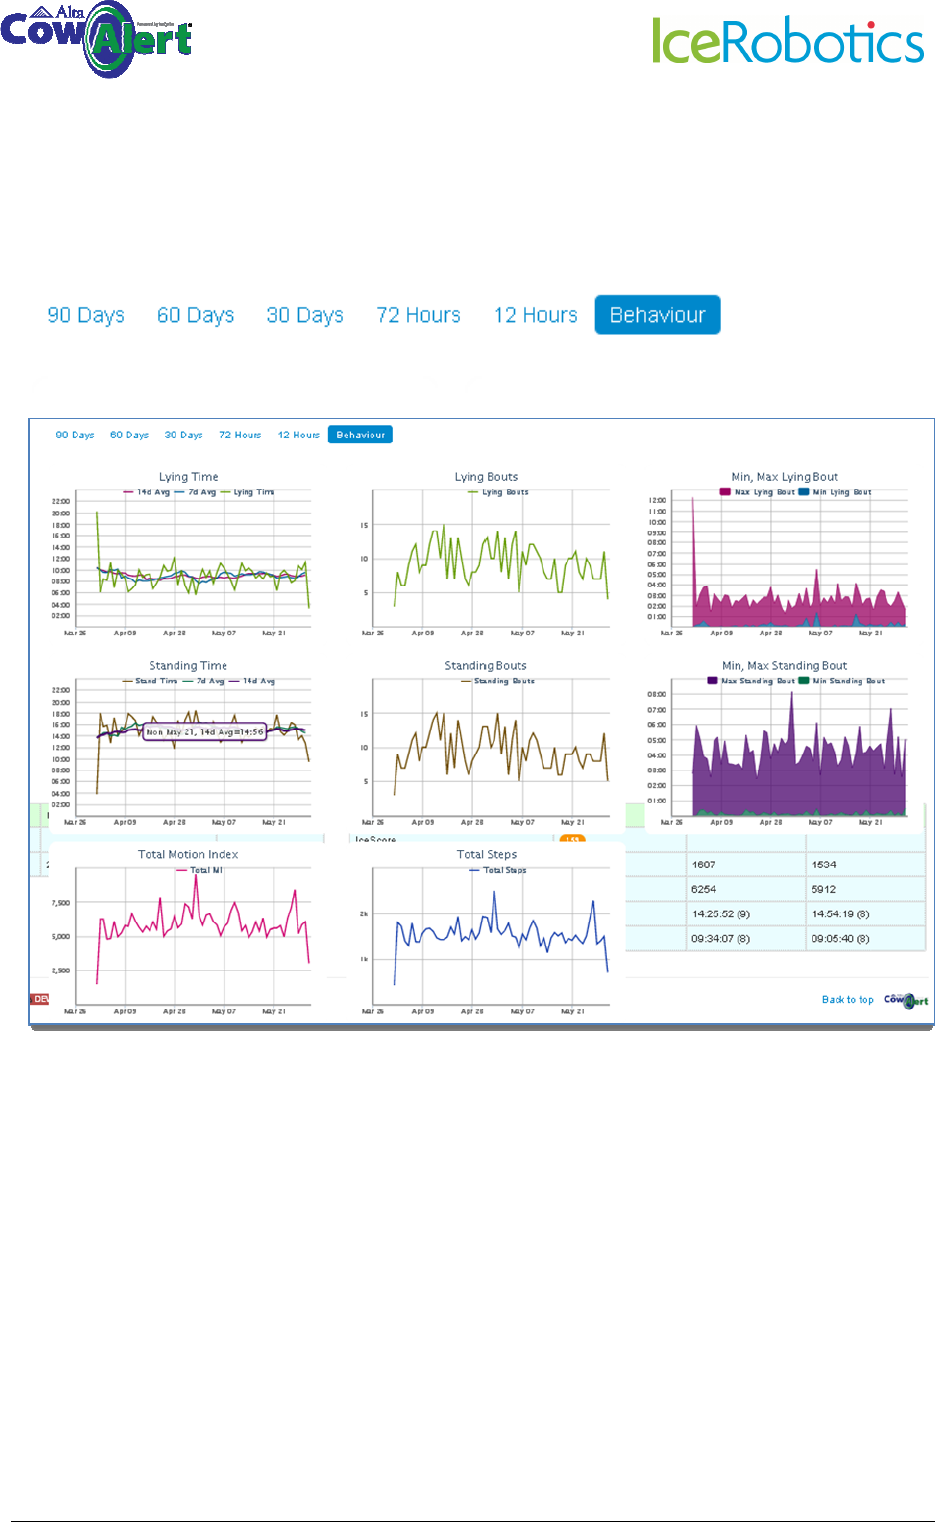Click the cell reading 09:05:40 (8)
The height and width of the screenshot is (1522, 935).
click(866, 939)
